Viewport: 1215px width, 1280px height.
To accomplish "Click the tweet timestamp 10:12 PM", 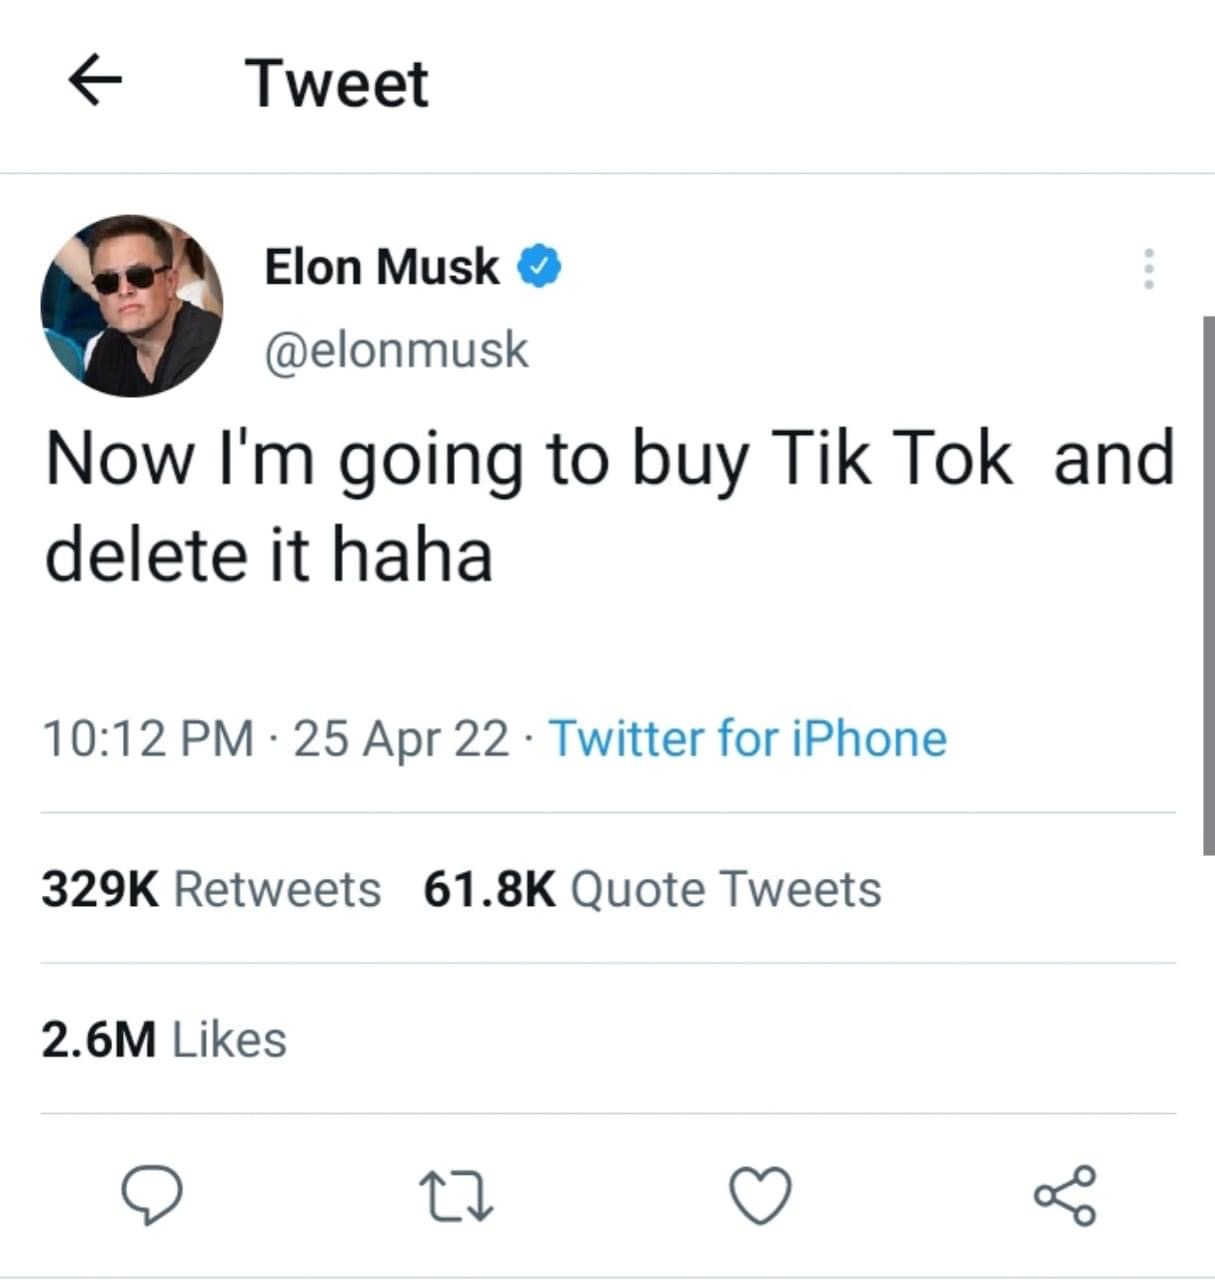I will tap(148, 739).
